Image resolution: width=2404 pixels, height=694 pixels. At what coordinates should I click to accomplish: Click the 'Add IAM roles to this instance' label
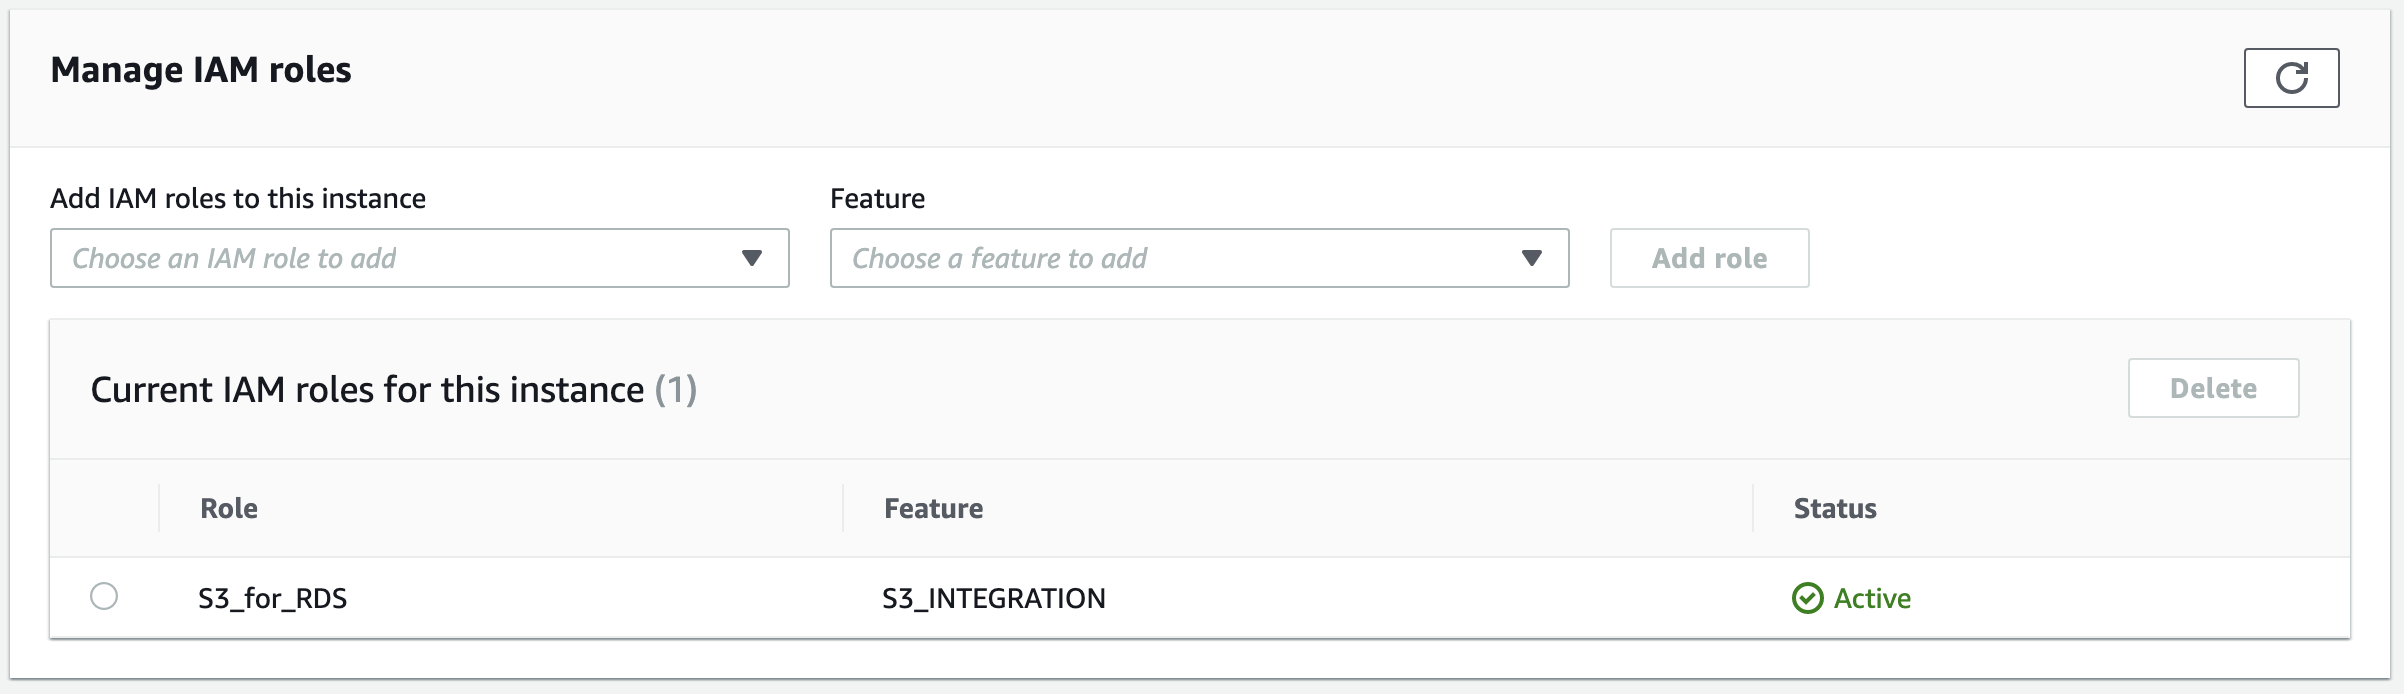coord(238,199)
